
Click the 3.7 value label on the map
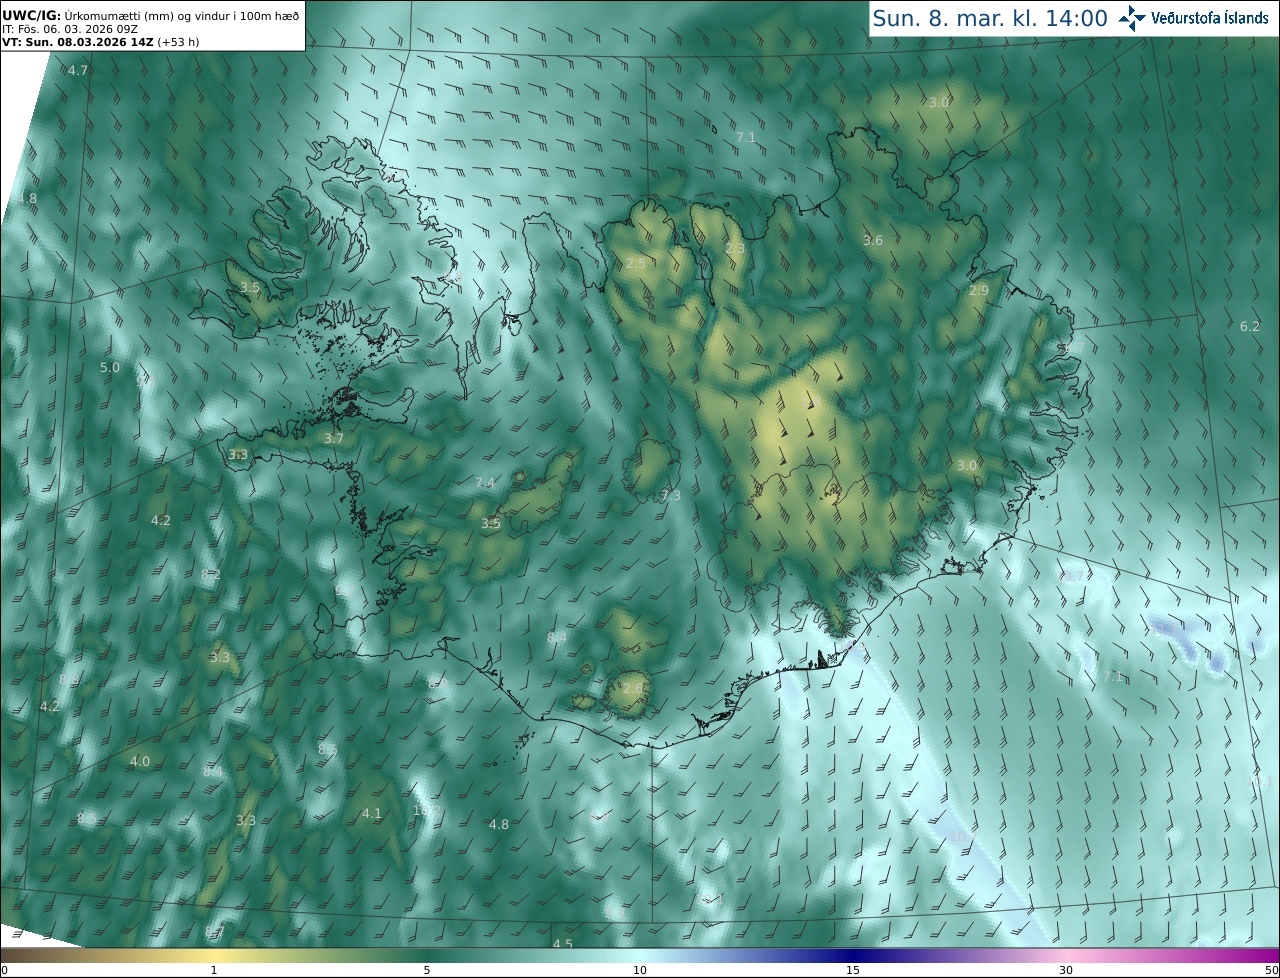coord(334,439)
